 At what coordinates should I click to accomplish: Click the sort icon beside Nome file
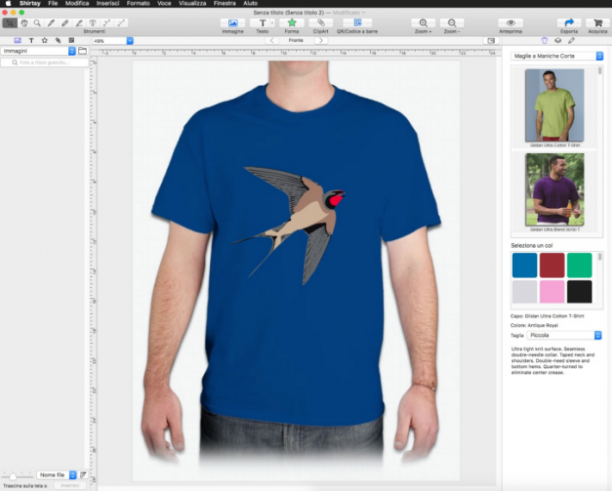tap(83, 475)
